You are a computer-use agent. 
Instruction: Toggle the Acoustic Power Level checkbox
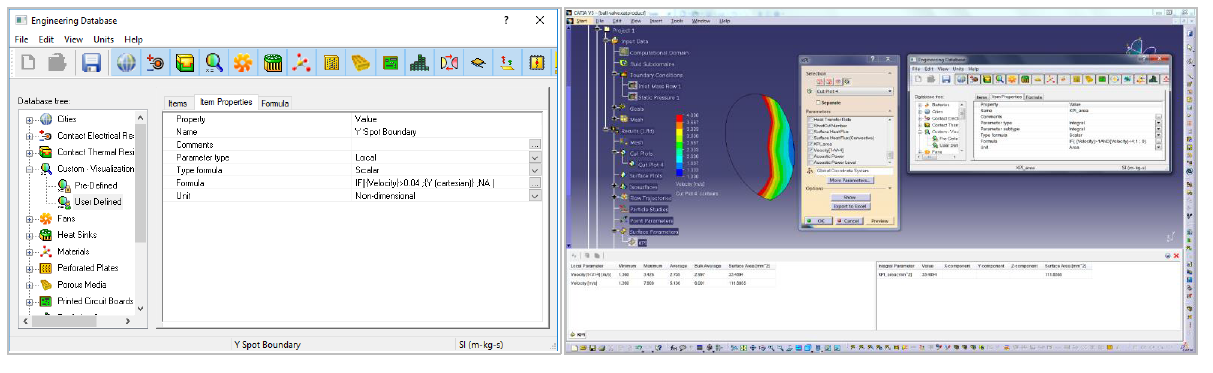coord(810,162)
